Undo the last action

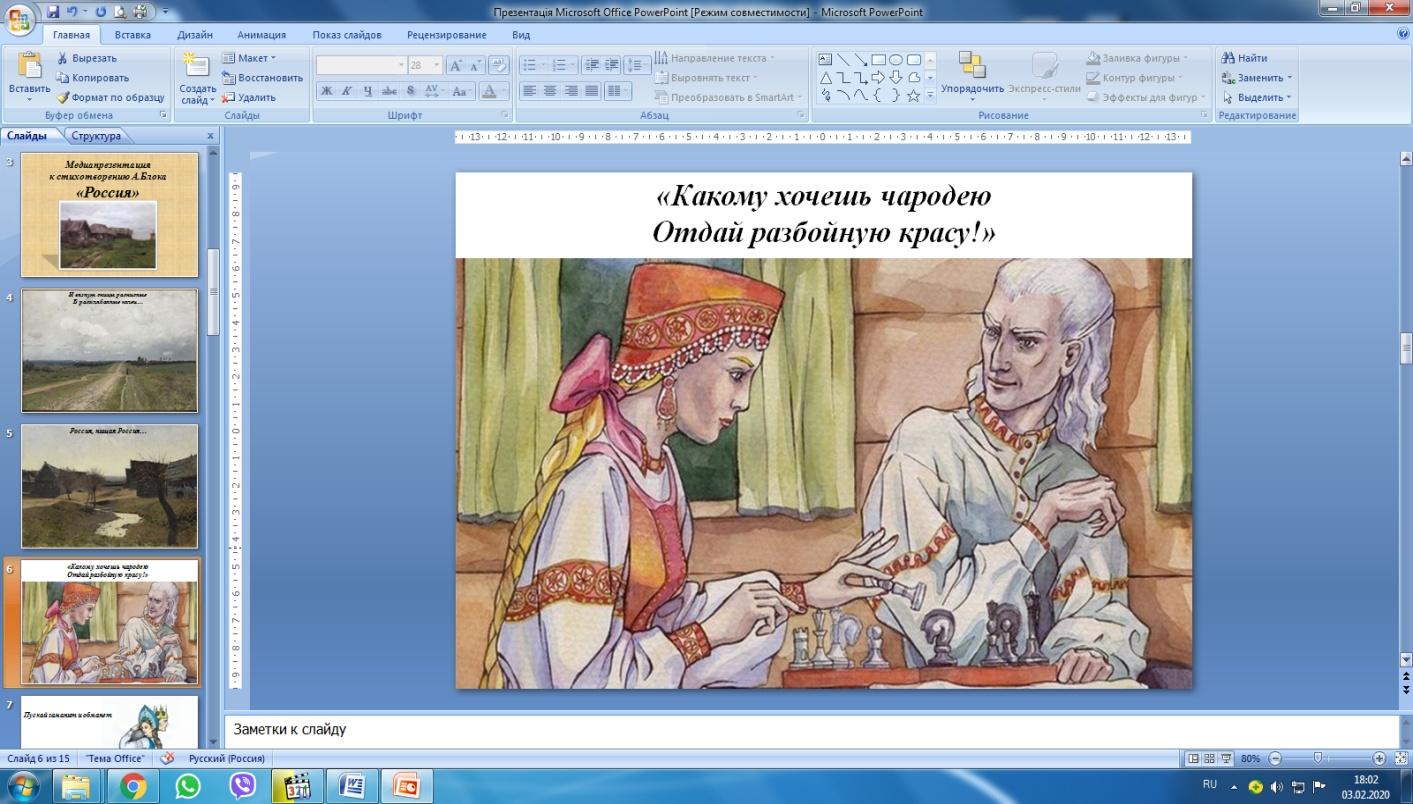(72, 12)
